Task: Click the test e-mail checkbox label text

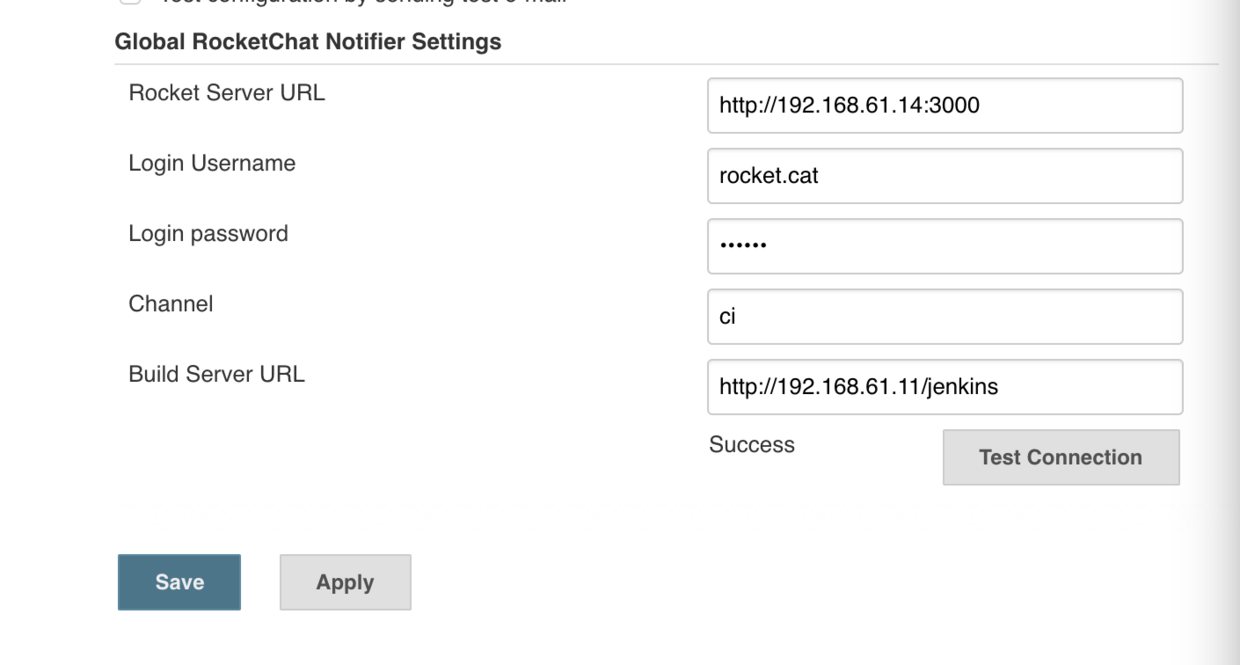Action: tap(360, 3)
